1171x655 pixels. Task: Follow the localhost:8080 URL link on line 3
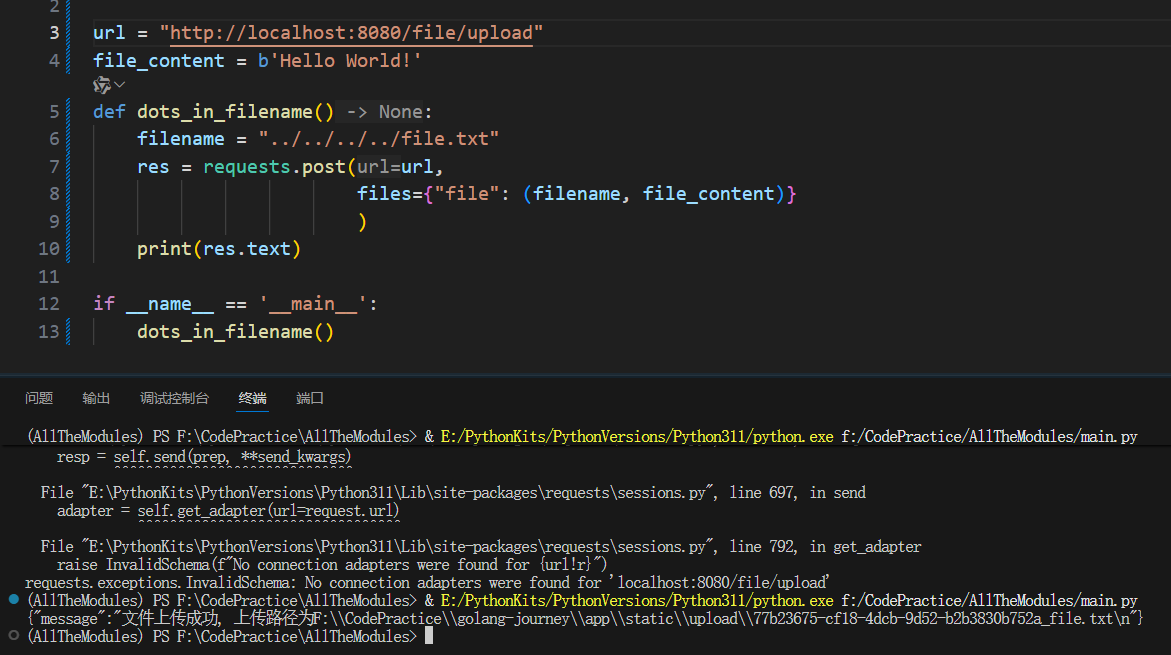click(351, 33)
